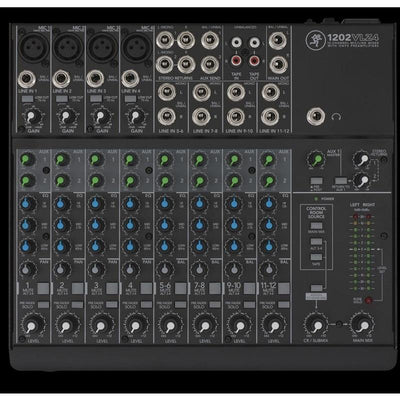Click the LINE IN 5-6 left jack
The image size is (400, 400).
click(x=167, y=92)
